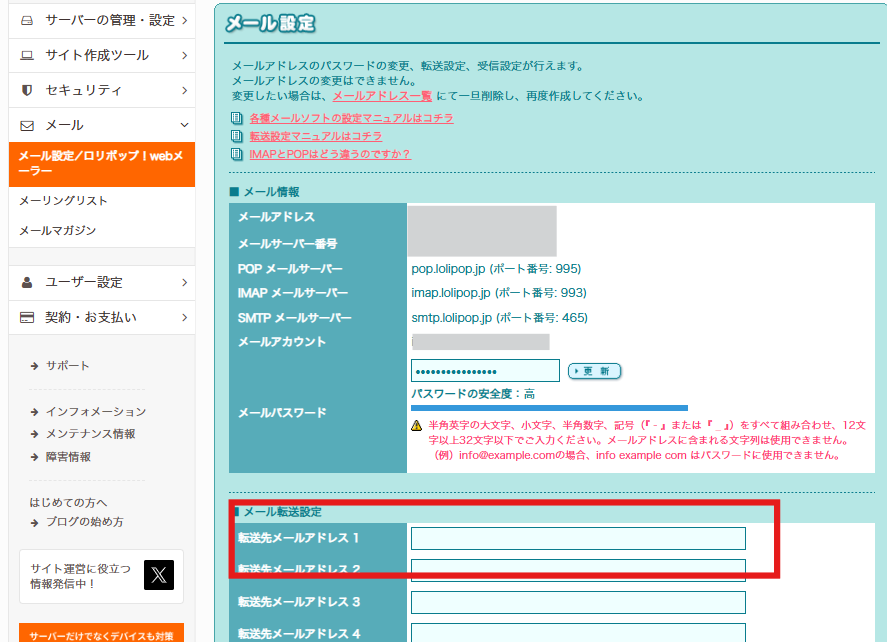Click the 転送先メールアドレス 1 input field
Screen dimensions: 887x642
(578, 538)
